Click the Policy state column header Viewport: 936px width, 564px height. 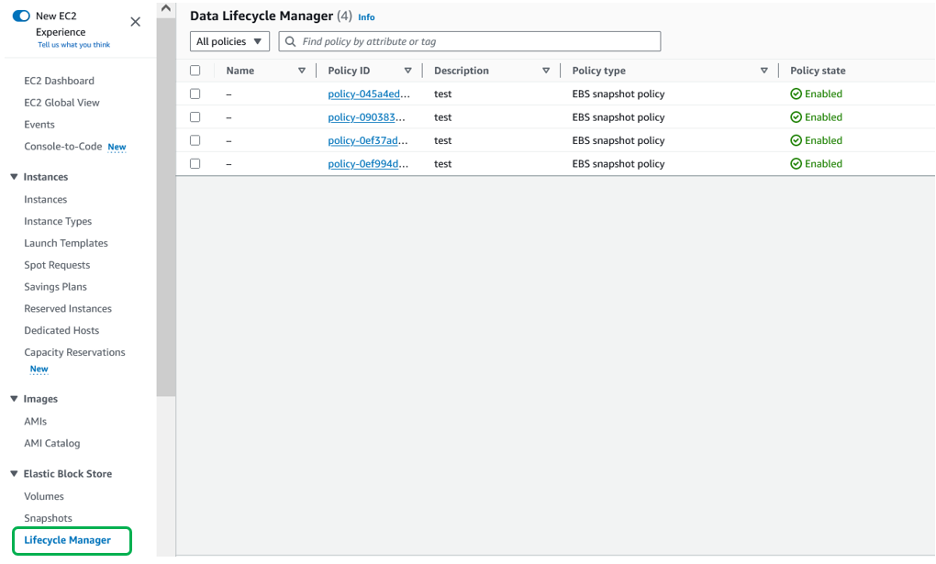coord(818,70)
